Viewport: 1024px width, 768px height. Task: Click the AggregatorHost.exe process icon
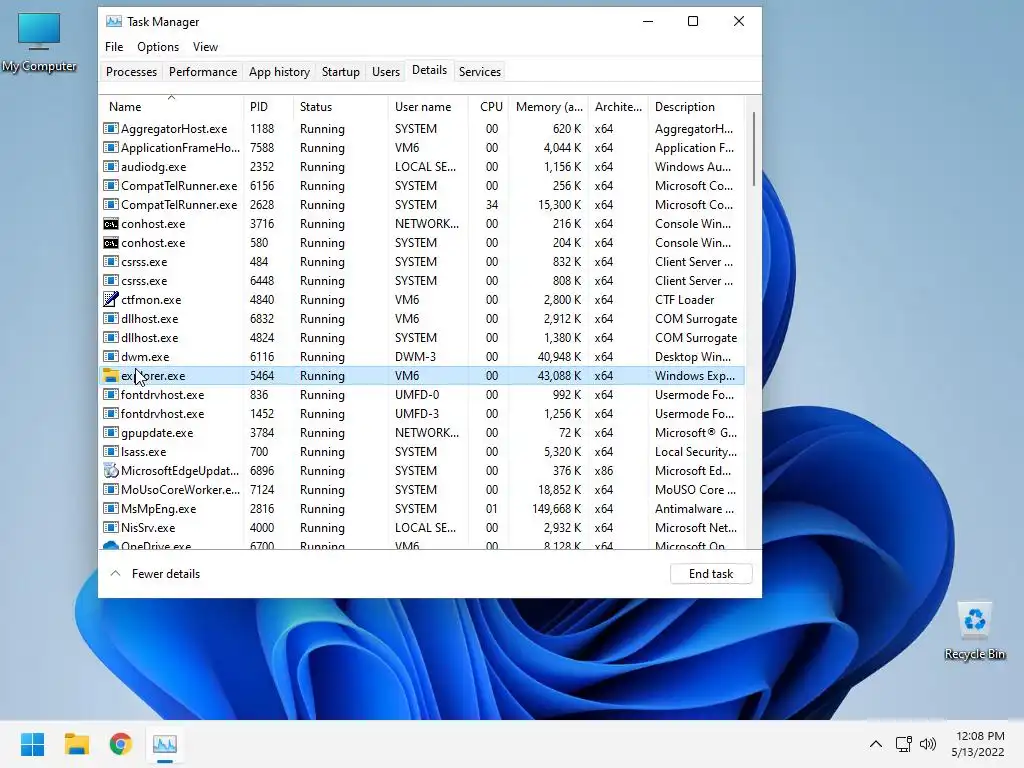[111, 129]
